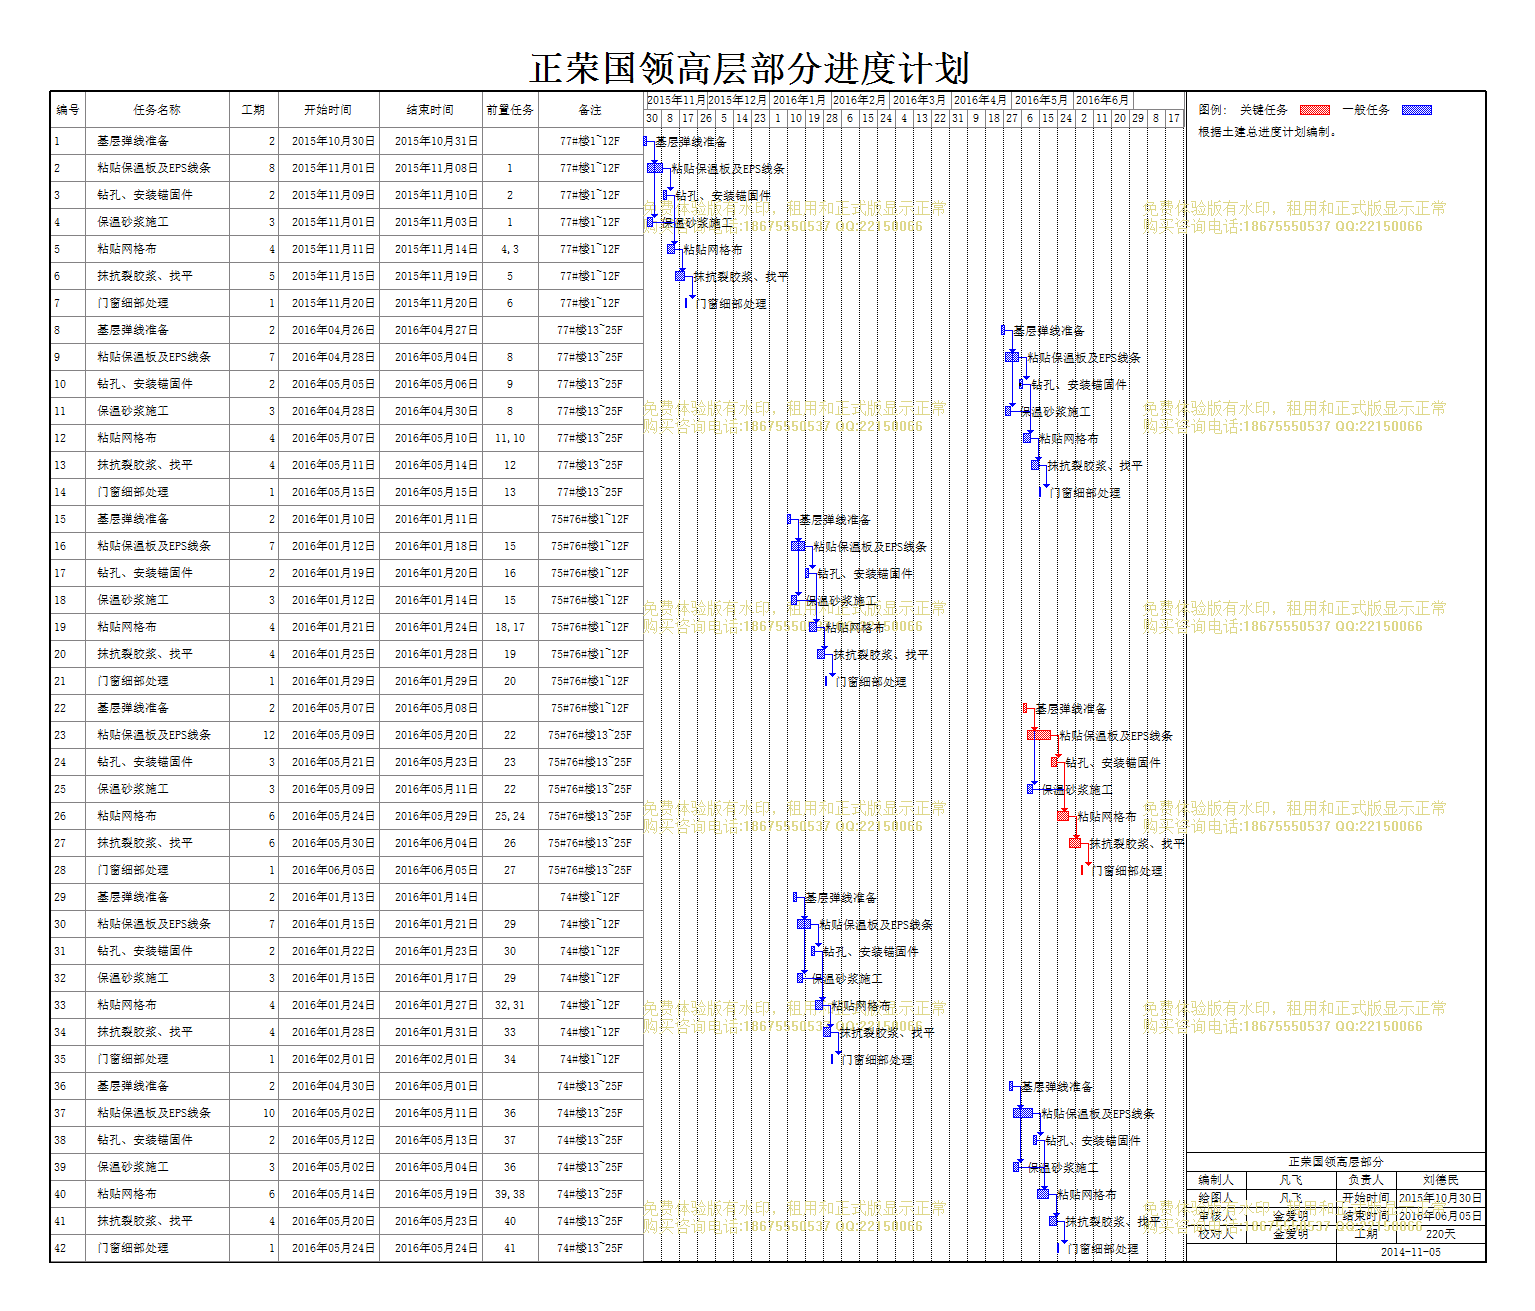Select the end date 2015年11月03日 of task 4
The width and height of the screenshot is (1535, 1311).
pos(436,222)
